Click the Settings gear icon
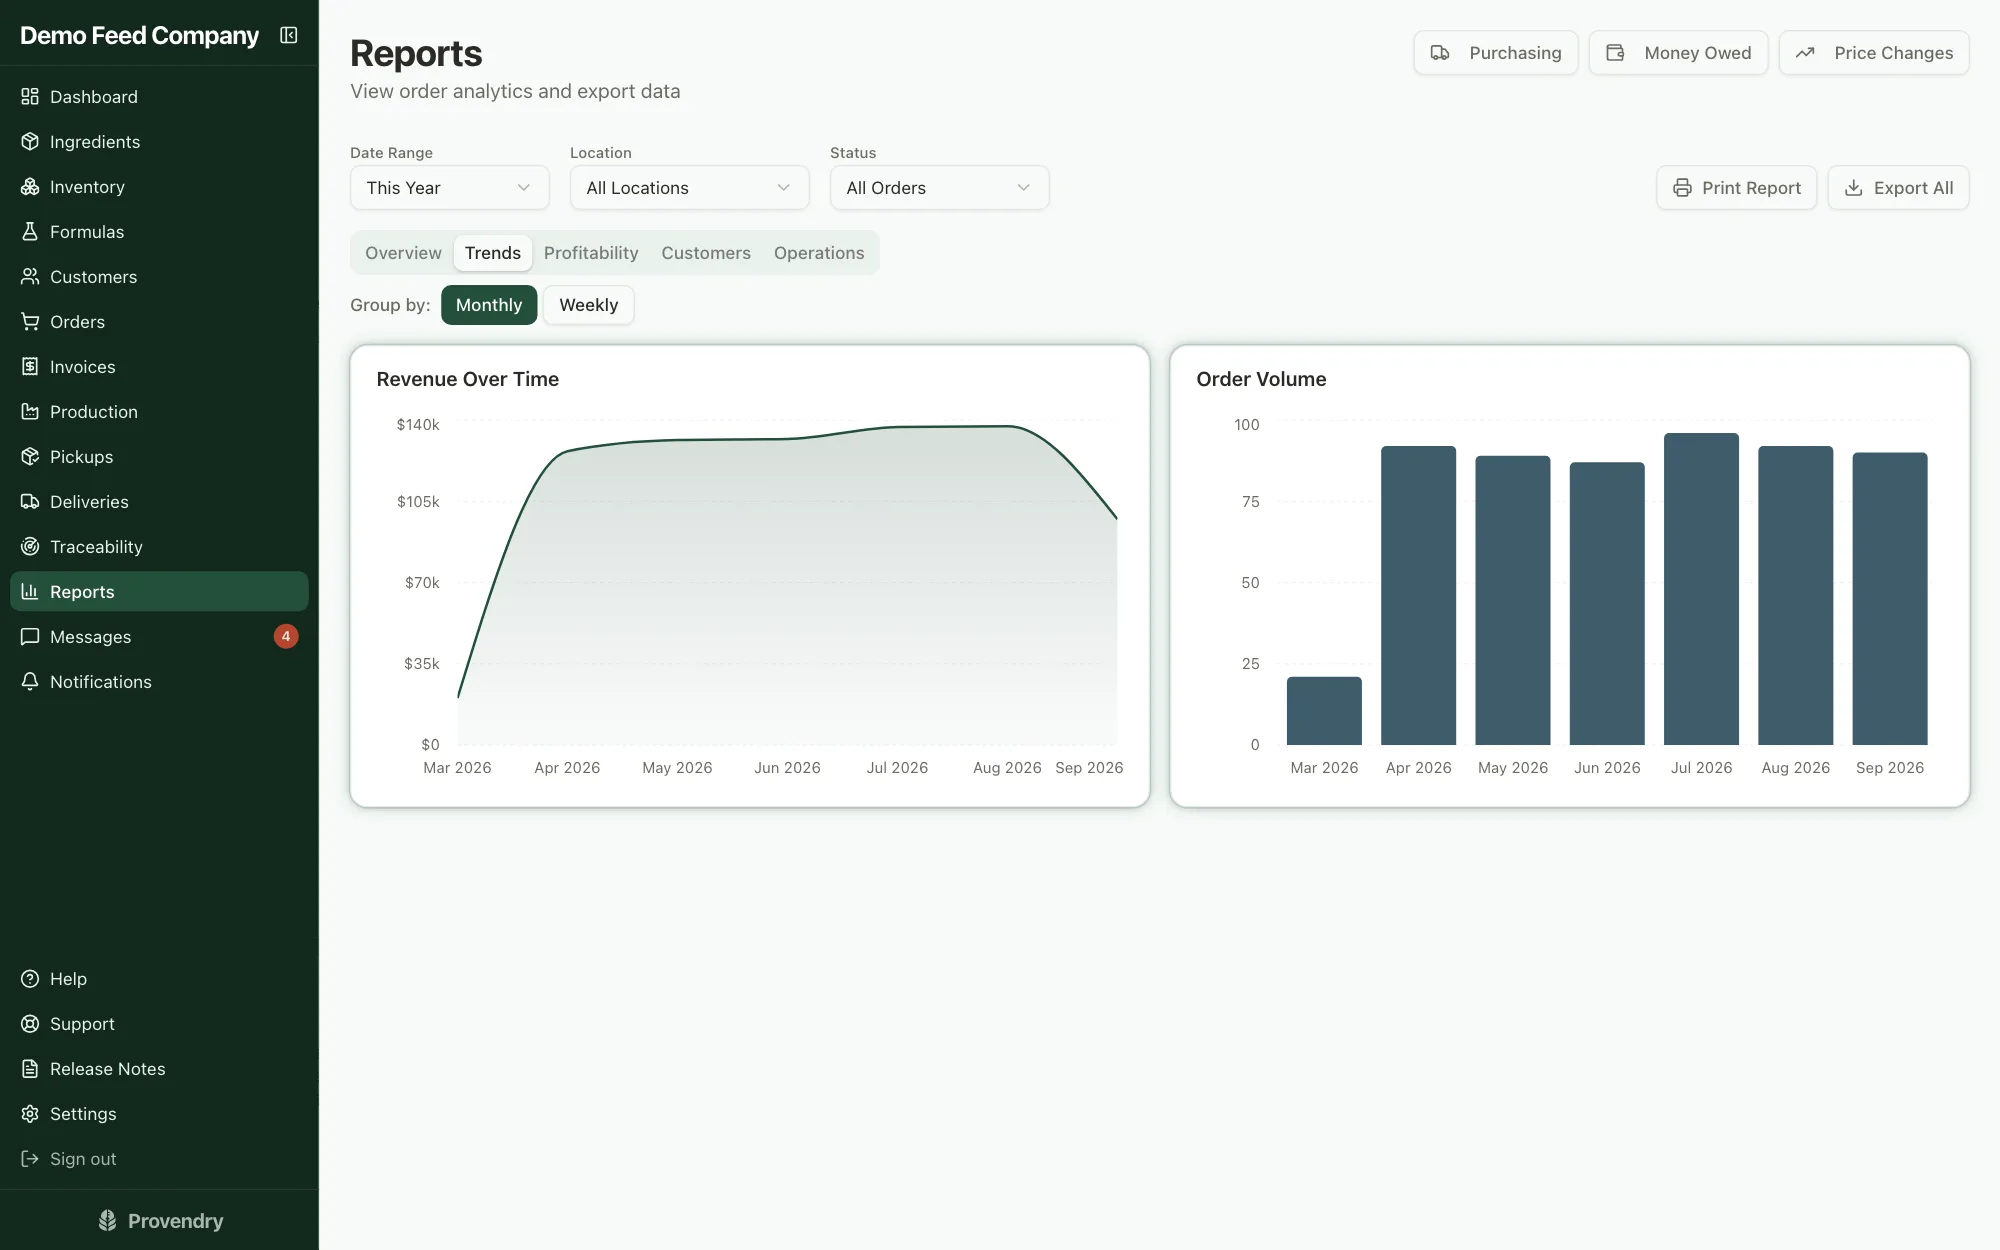The width and height of the screenshot is (2000, 1250). click(30, 1114)
